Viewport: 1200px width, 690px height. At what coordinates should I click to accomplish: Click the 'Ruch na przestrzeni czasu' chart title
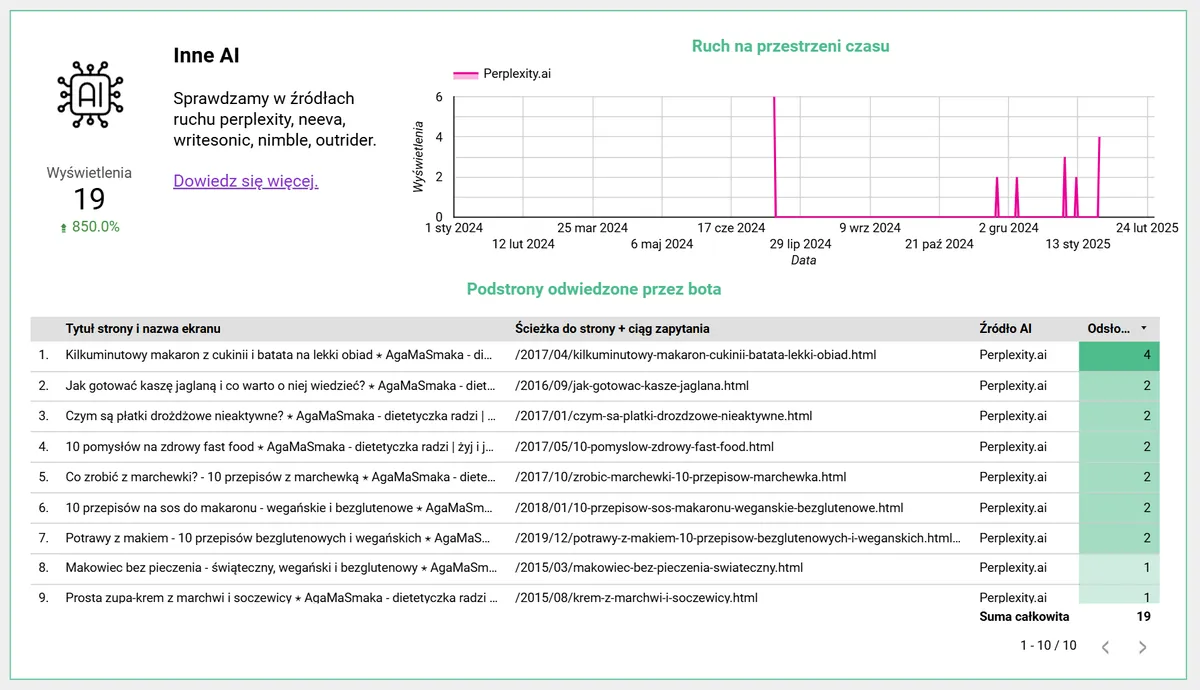pyautogui.click(x=790, y=46)
